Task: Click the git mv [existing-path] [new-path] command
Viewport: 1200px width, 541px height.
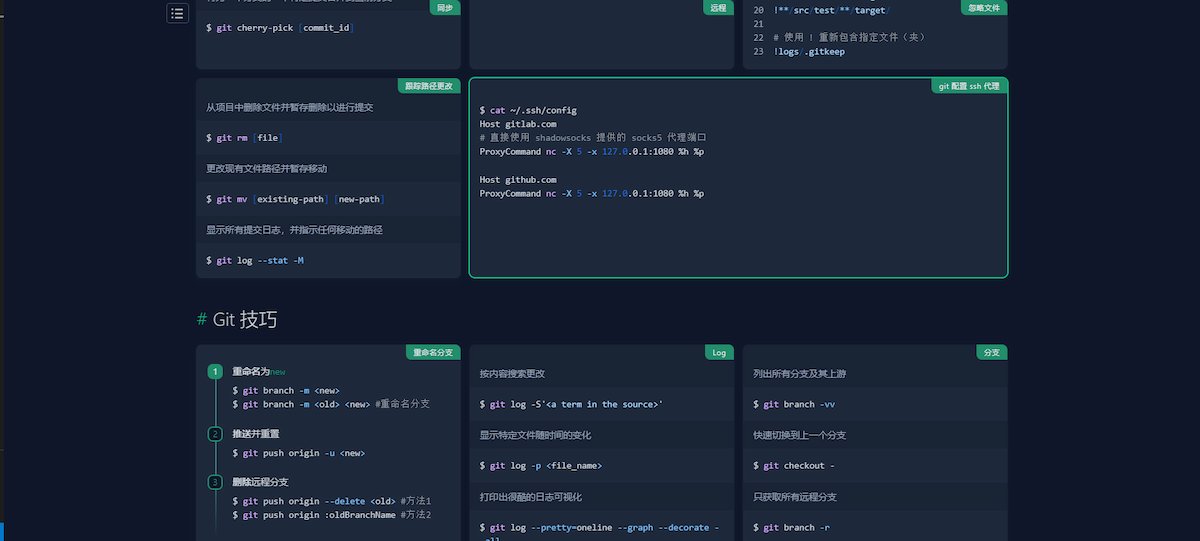Action: [295, 200]
